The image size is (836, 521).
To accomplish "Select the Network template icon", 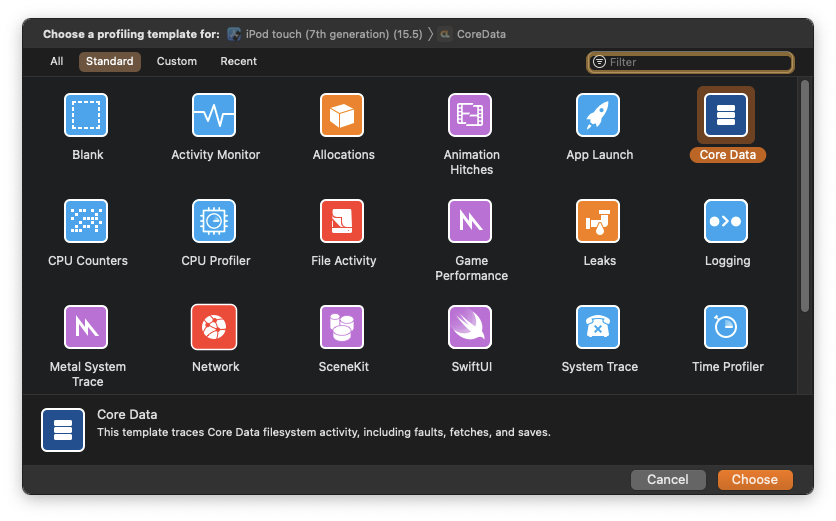I will [x=214, y=327].
